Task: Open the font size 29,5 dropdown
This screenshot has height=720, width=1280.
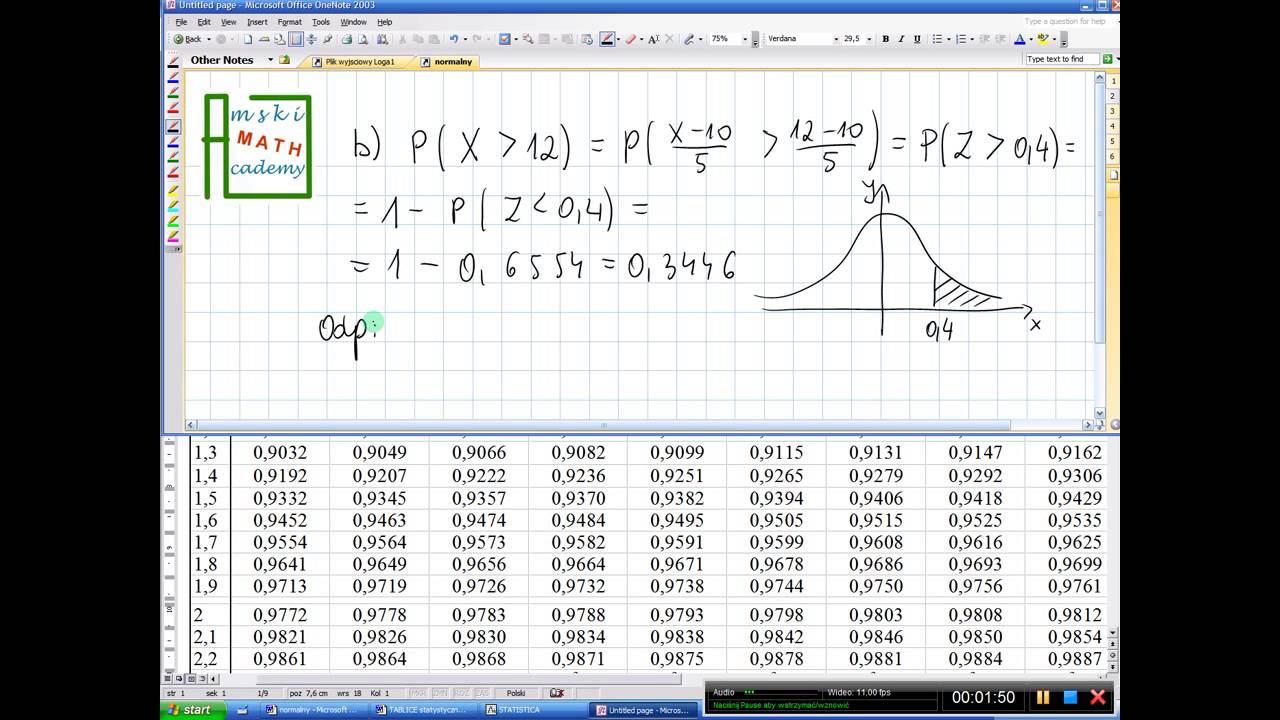Action: coord(869,39)
